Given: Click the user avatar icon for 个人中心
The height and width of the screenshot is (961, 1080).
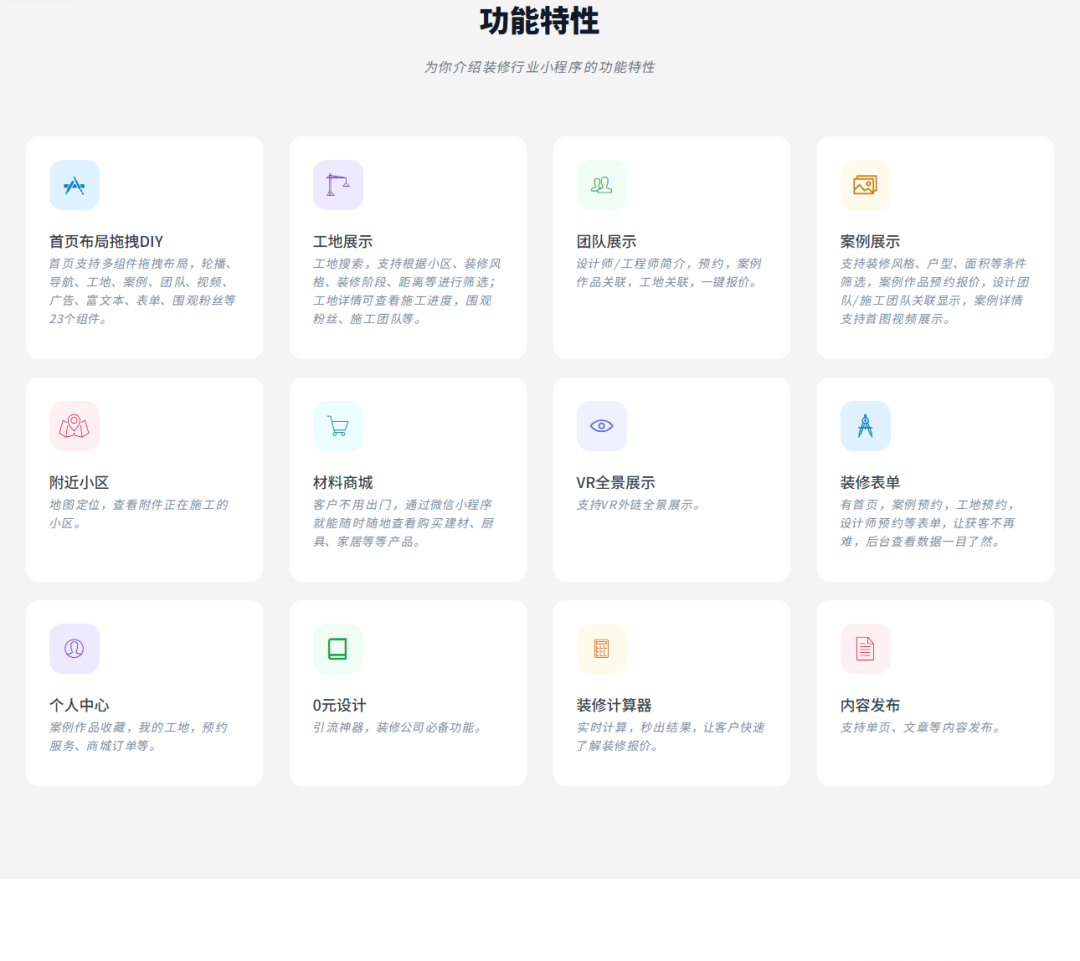Looking at the screenshot, I should click(74, 649).
